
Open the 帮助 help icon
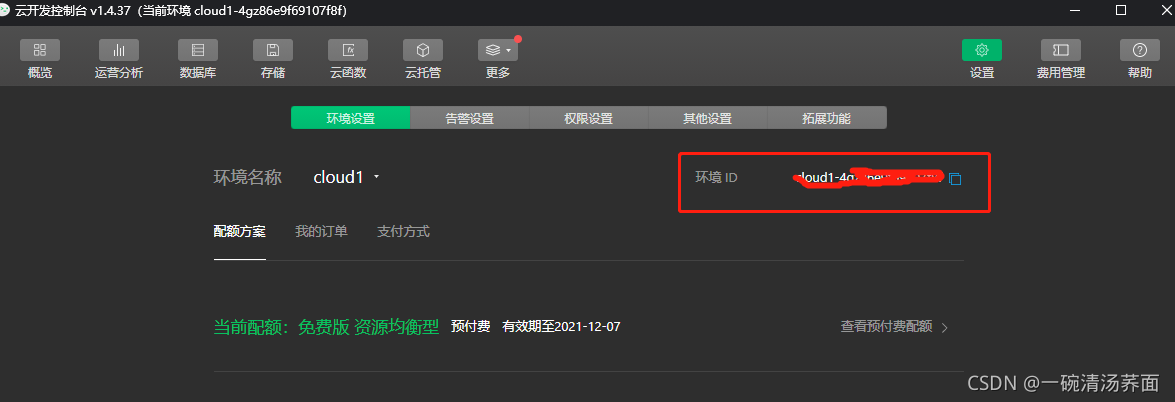pos(1140,50)
